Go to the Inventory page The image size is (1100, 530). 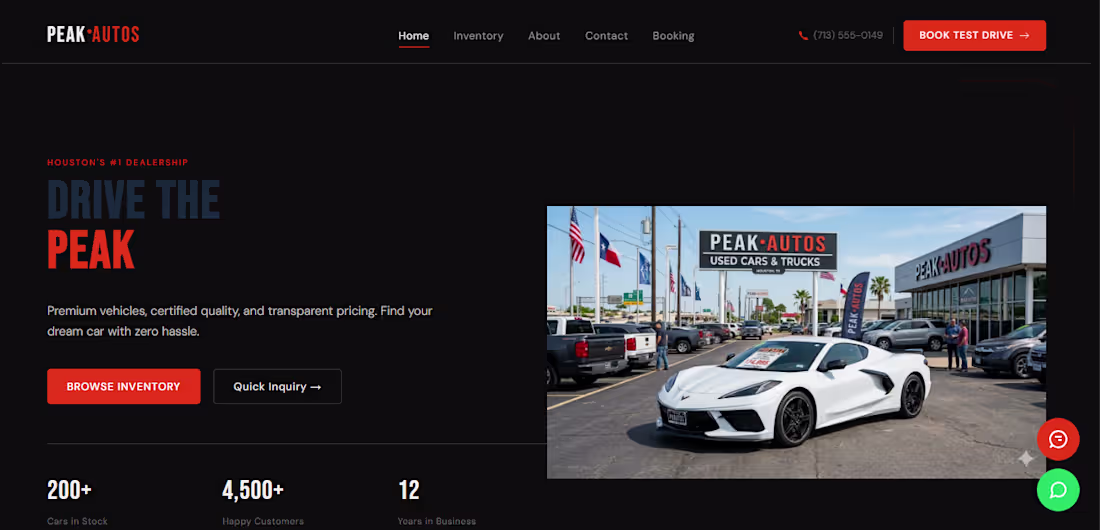coord(478,36)
